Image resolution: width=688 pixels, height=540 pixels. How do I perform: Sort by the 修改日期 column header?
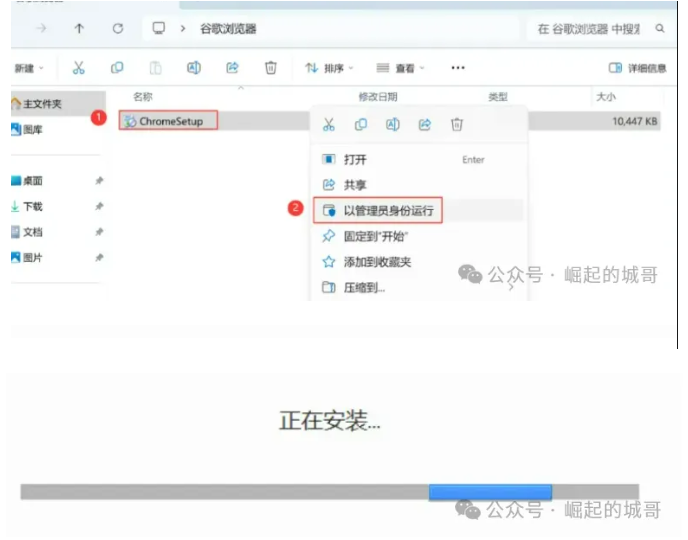(378, 97)
